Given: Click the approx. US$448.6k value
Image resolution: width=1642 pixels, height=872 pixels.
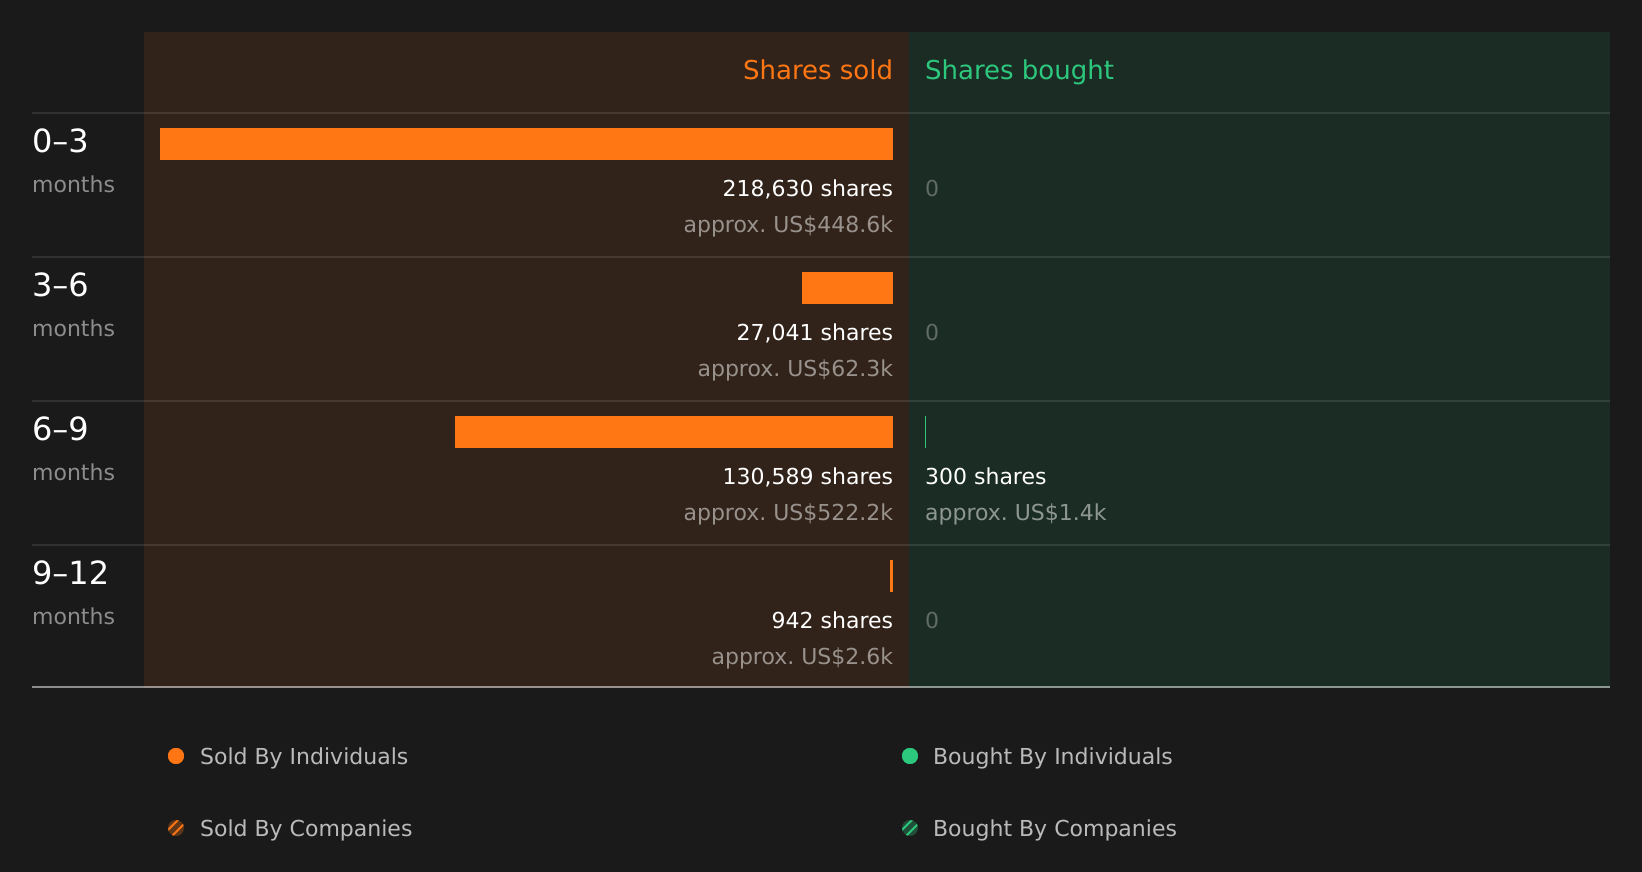Looking at the screenshot, I should (x=788, y=225).
